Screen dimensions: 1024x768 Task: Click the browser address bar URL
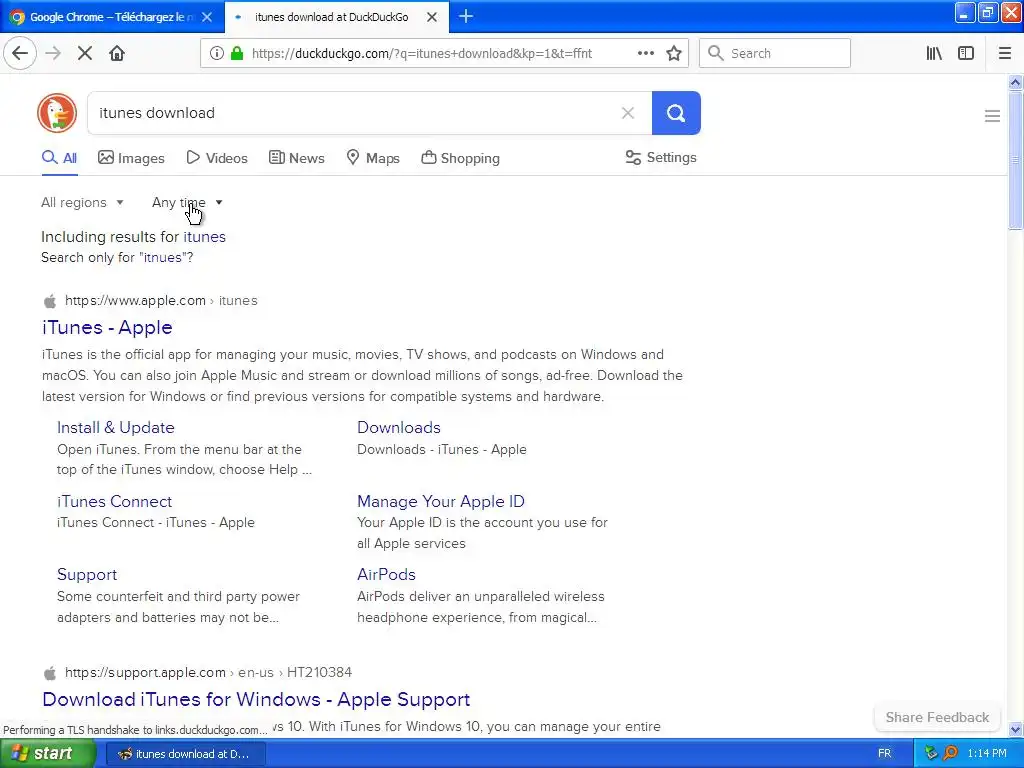421,54
